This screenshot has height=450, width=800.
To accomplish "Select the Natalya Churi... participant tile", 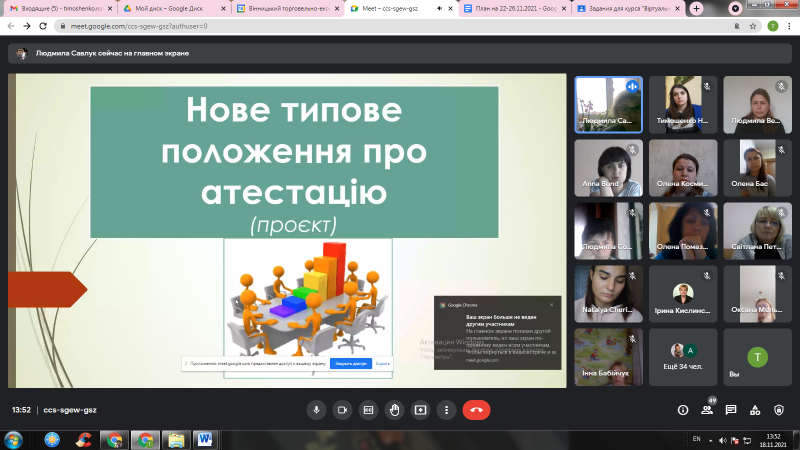I will coord(608,294).
